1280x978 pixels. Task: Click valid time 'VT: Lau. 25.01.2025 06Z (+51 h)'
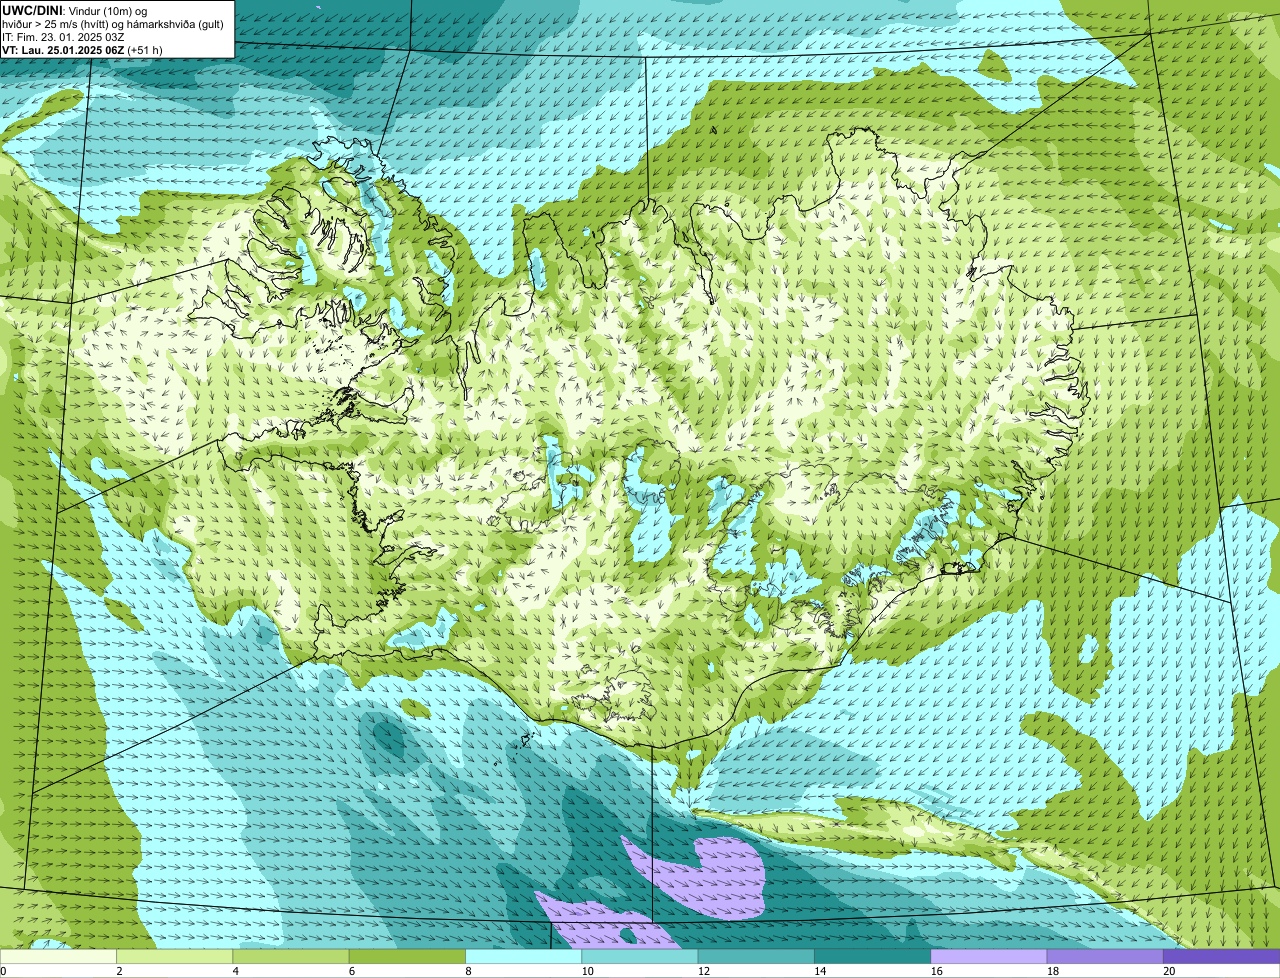pyautogui.click(x=82, y=49)
